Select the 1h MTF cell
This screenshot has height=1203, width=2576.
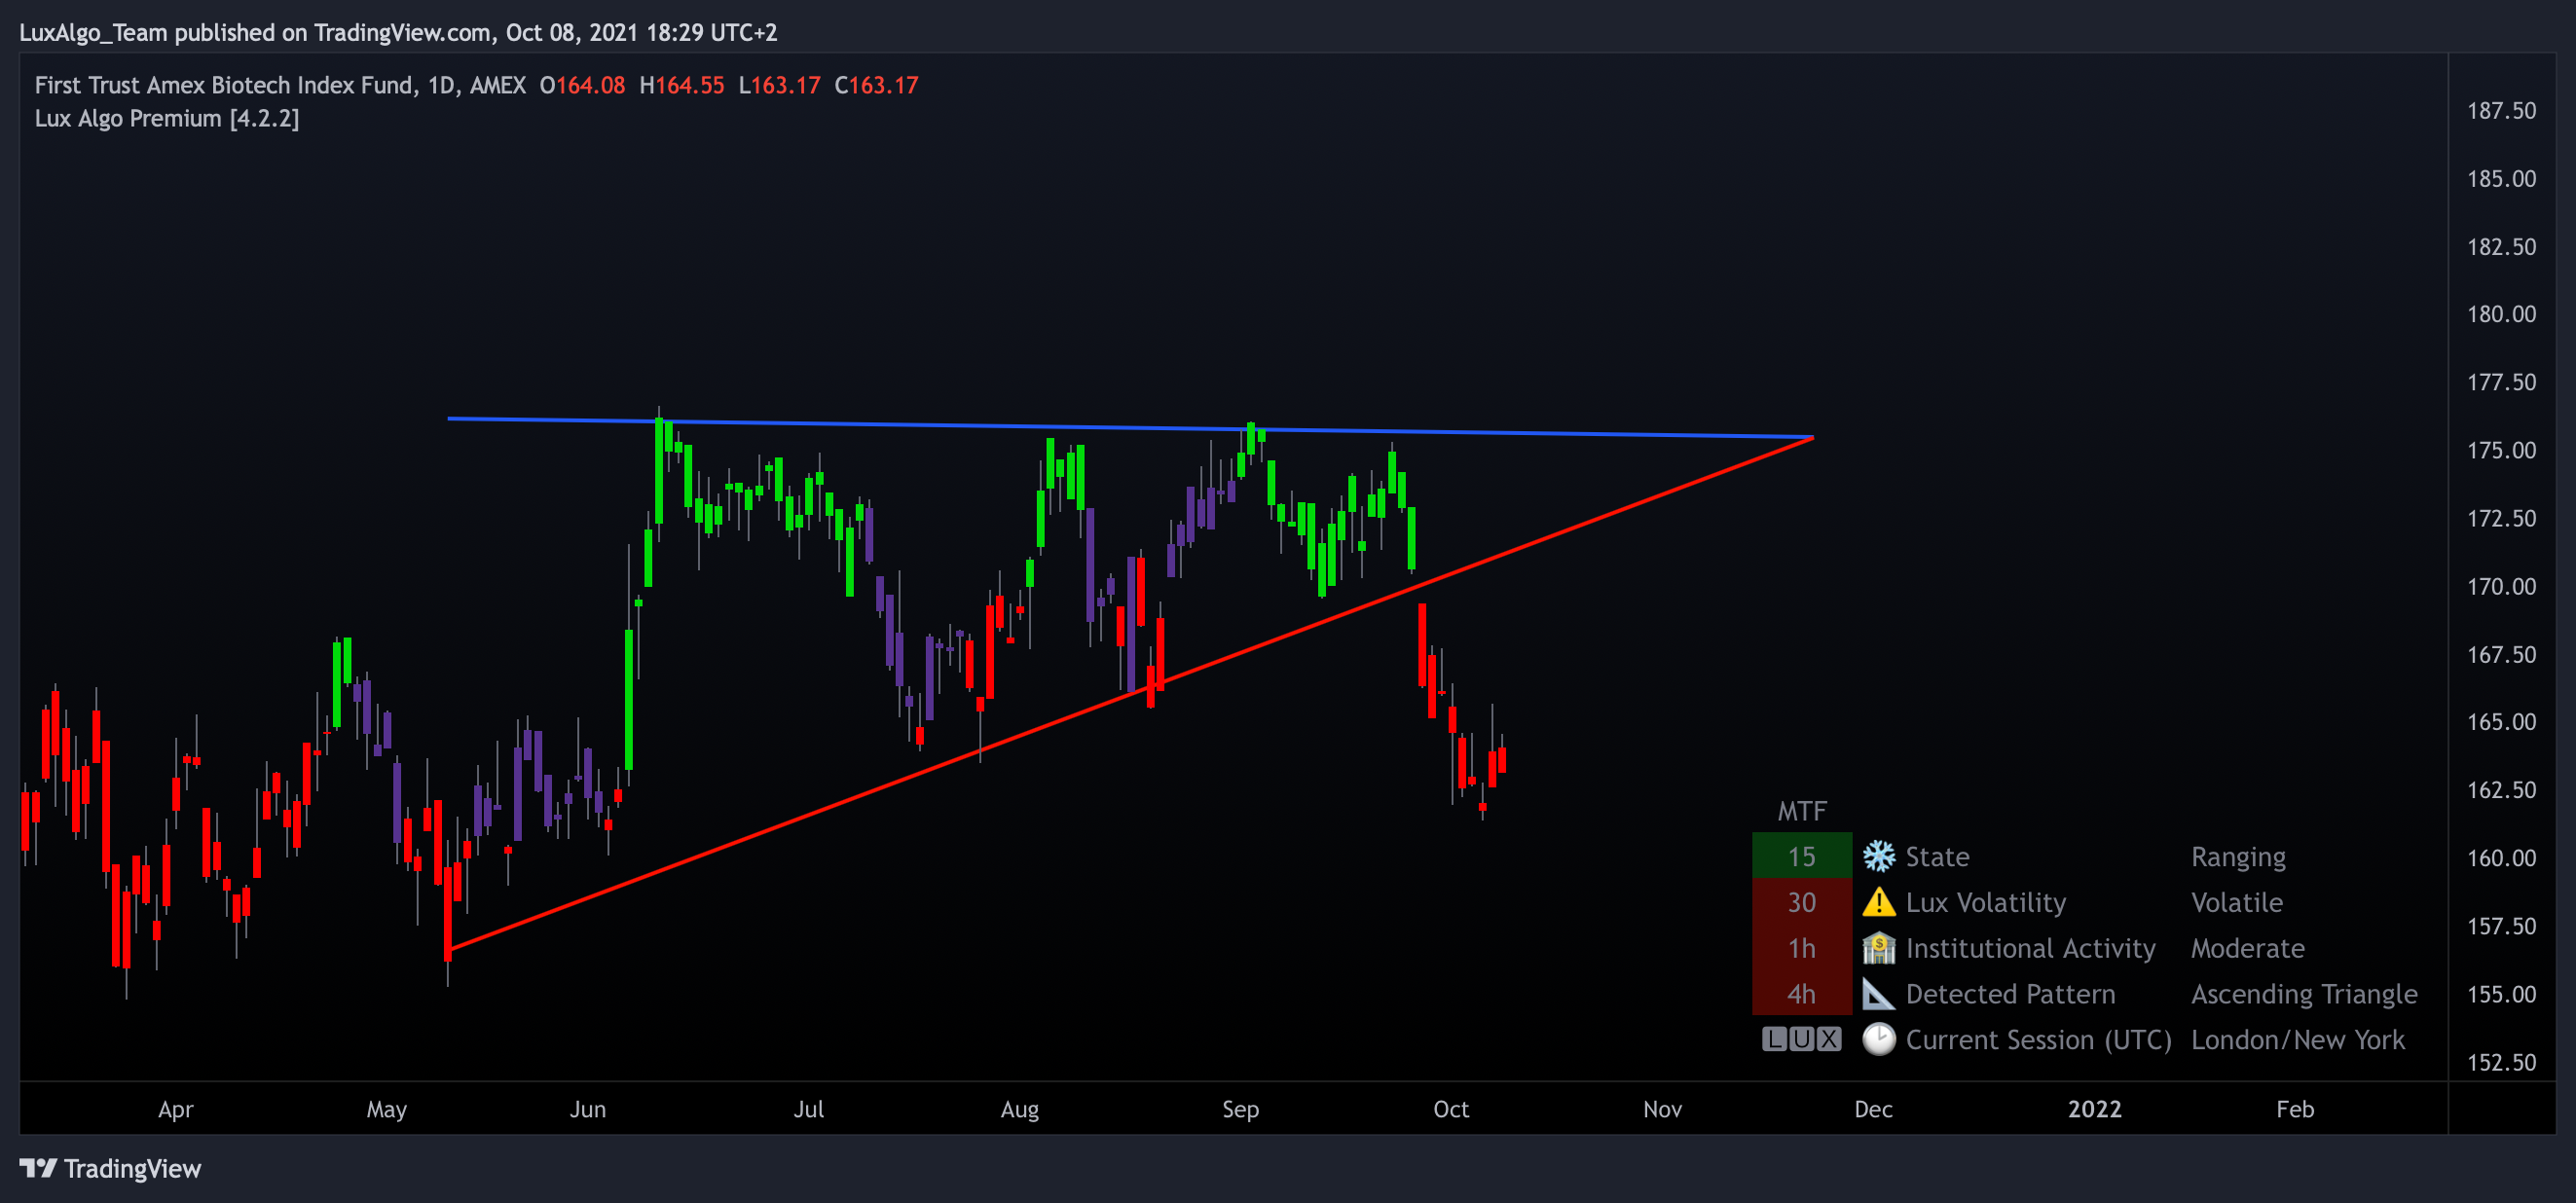click(x=1802, y=948)
